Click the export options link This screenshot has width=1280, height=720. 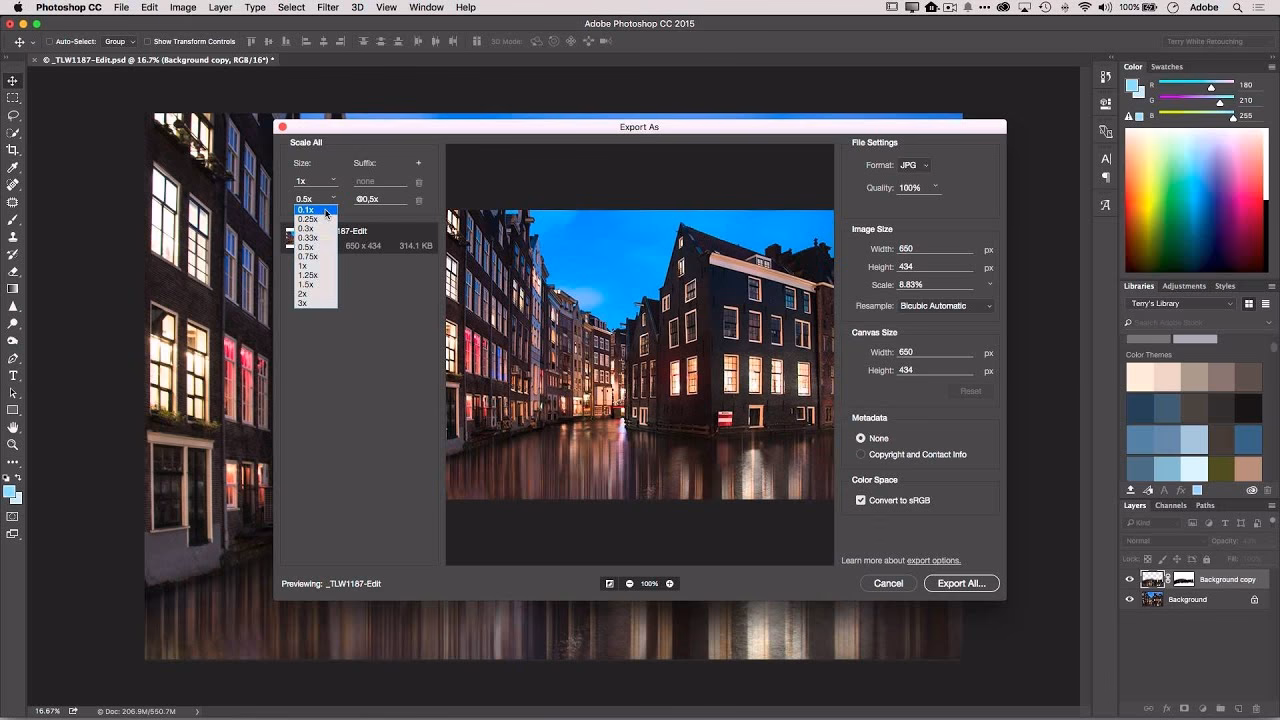pyautogui.click(x=933, y=560)
